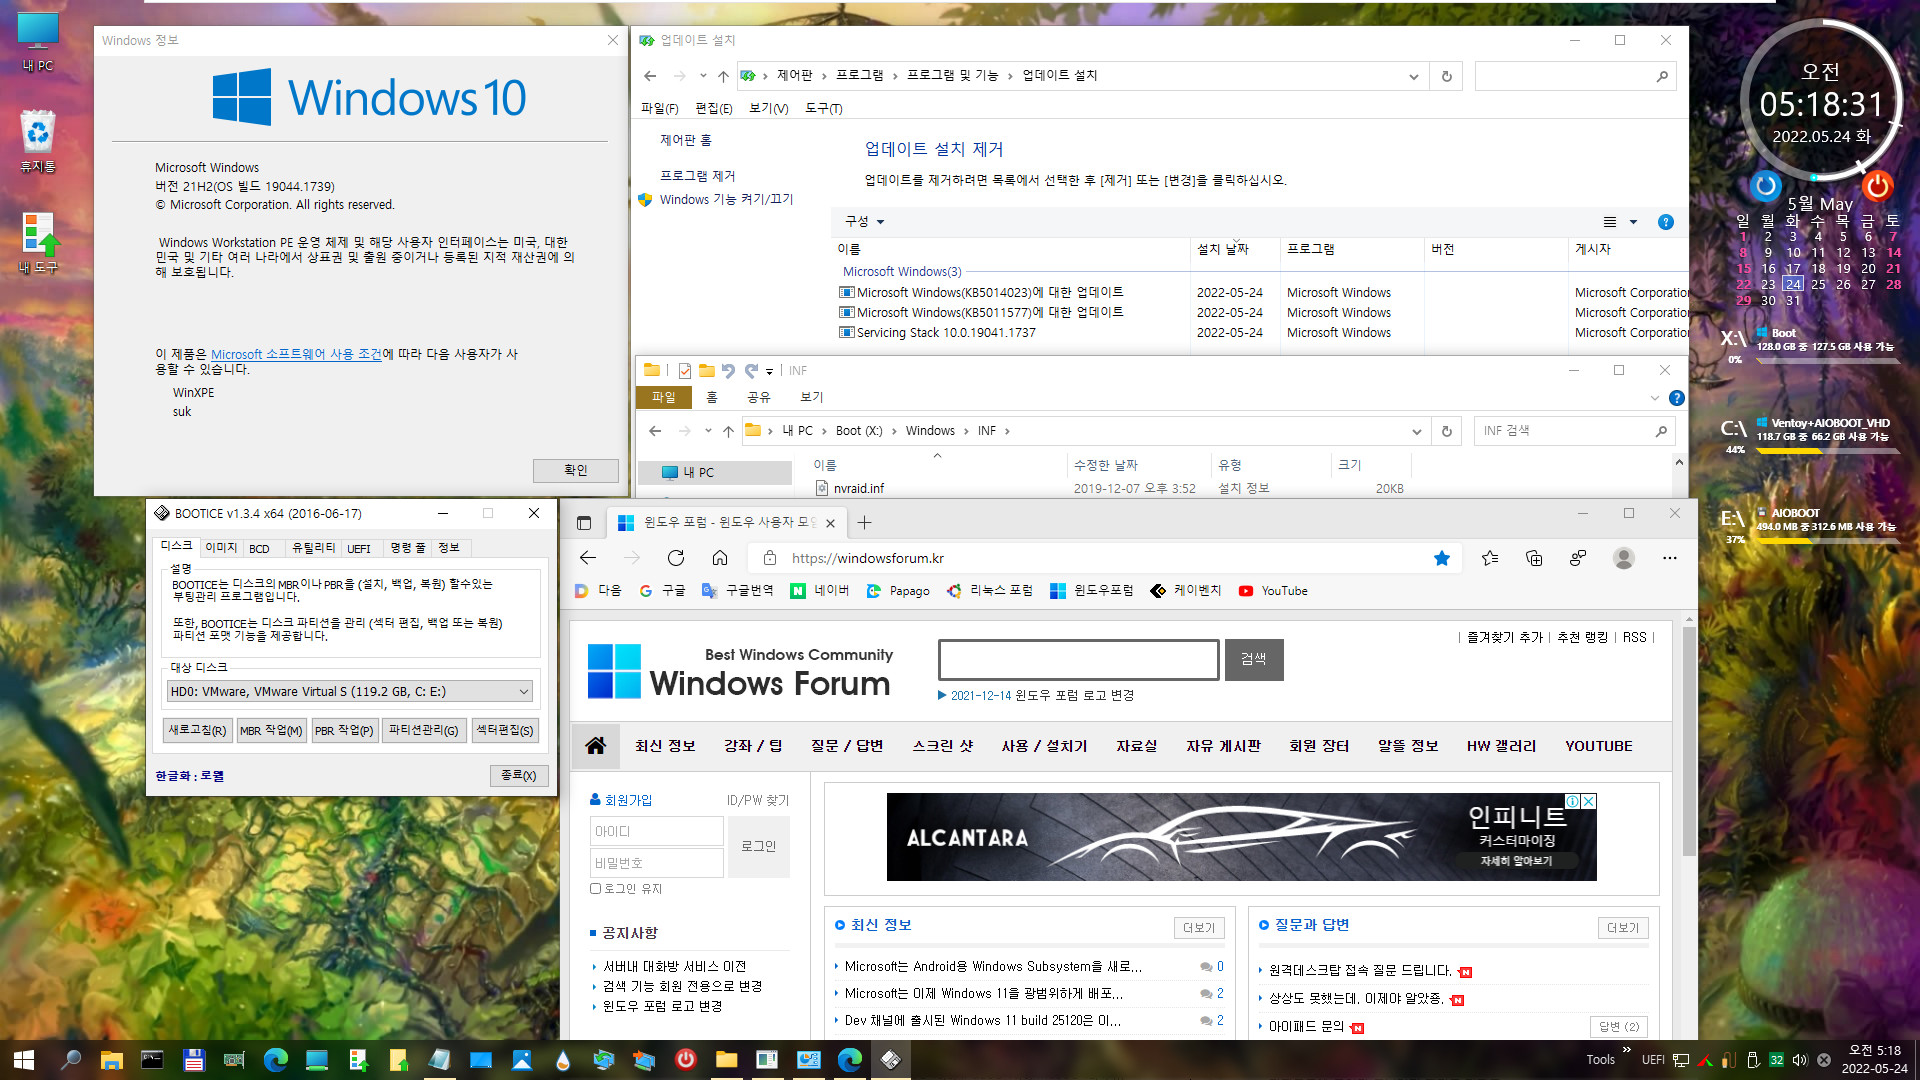Open 대상 디스크 HD0 VMware dropdown
The image size is (1920, 1080).
[x=349, y=691]
